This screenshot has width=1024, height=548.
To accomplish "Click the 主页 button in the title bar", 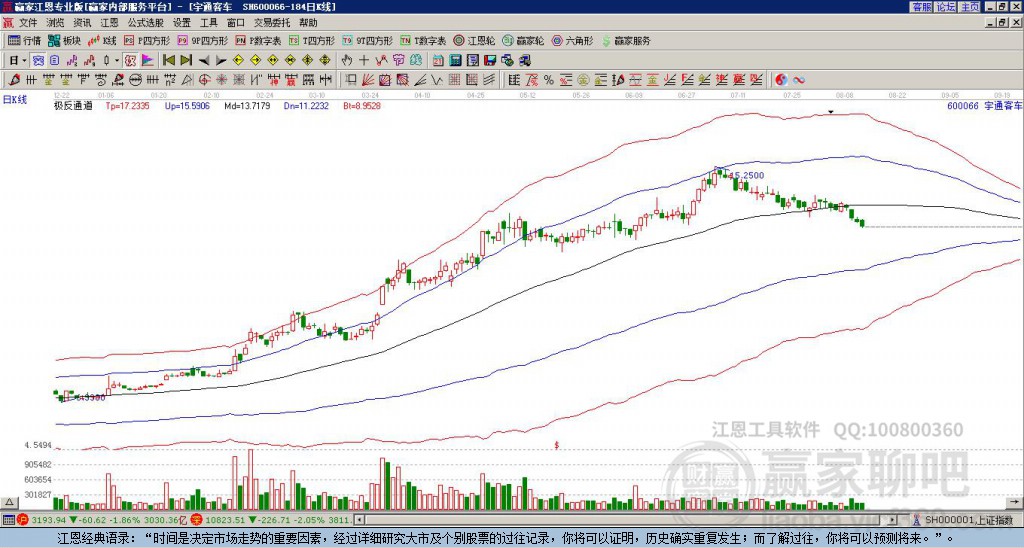I will pos(969,7).
